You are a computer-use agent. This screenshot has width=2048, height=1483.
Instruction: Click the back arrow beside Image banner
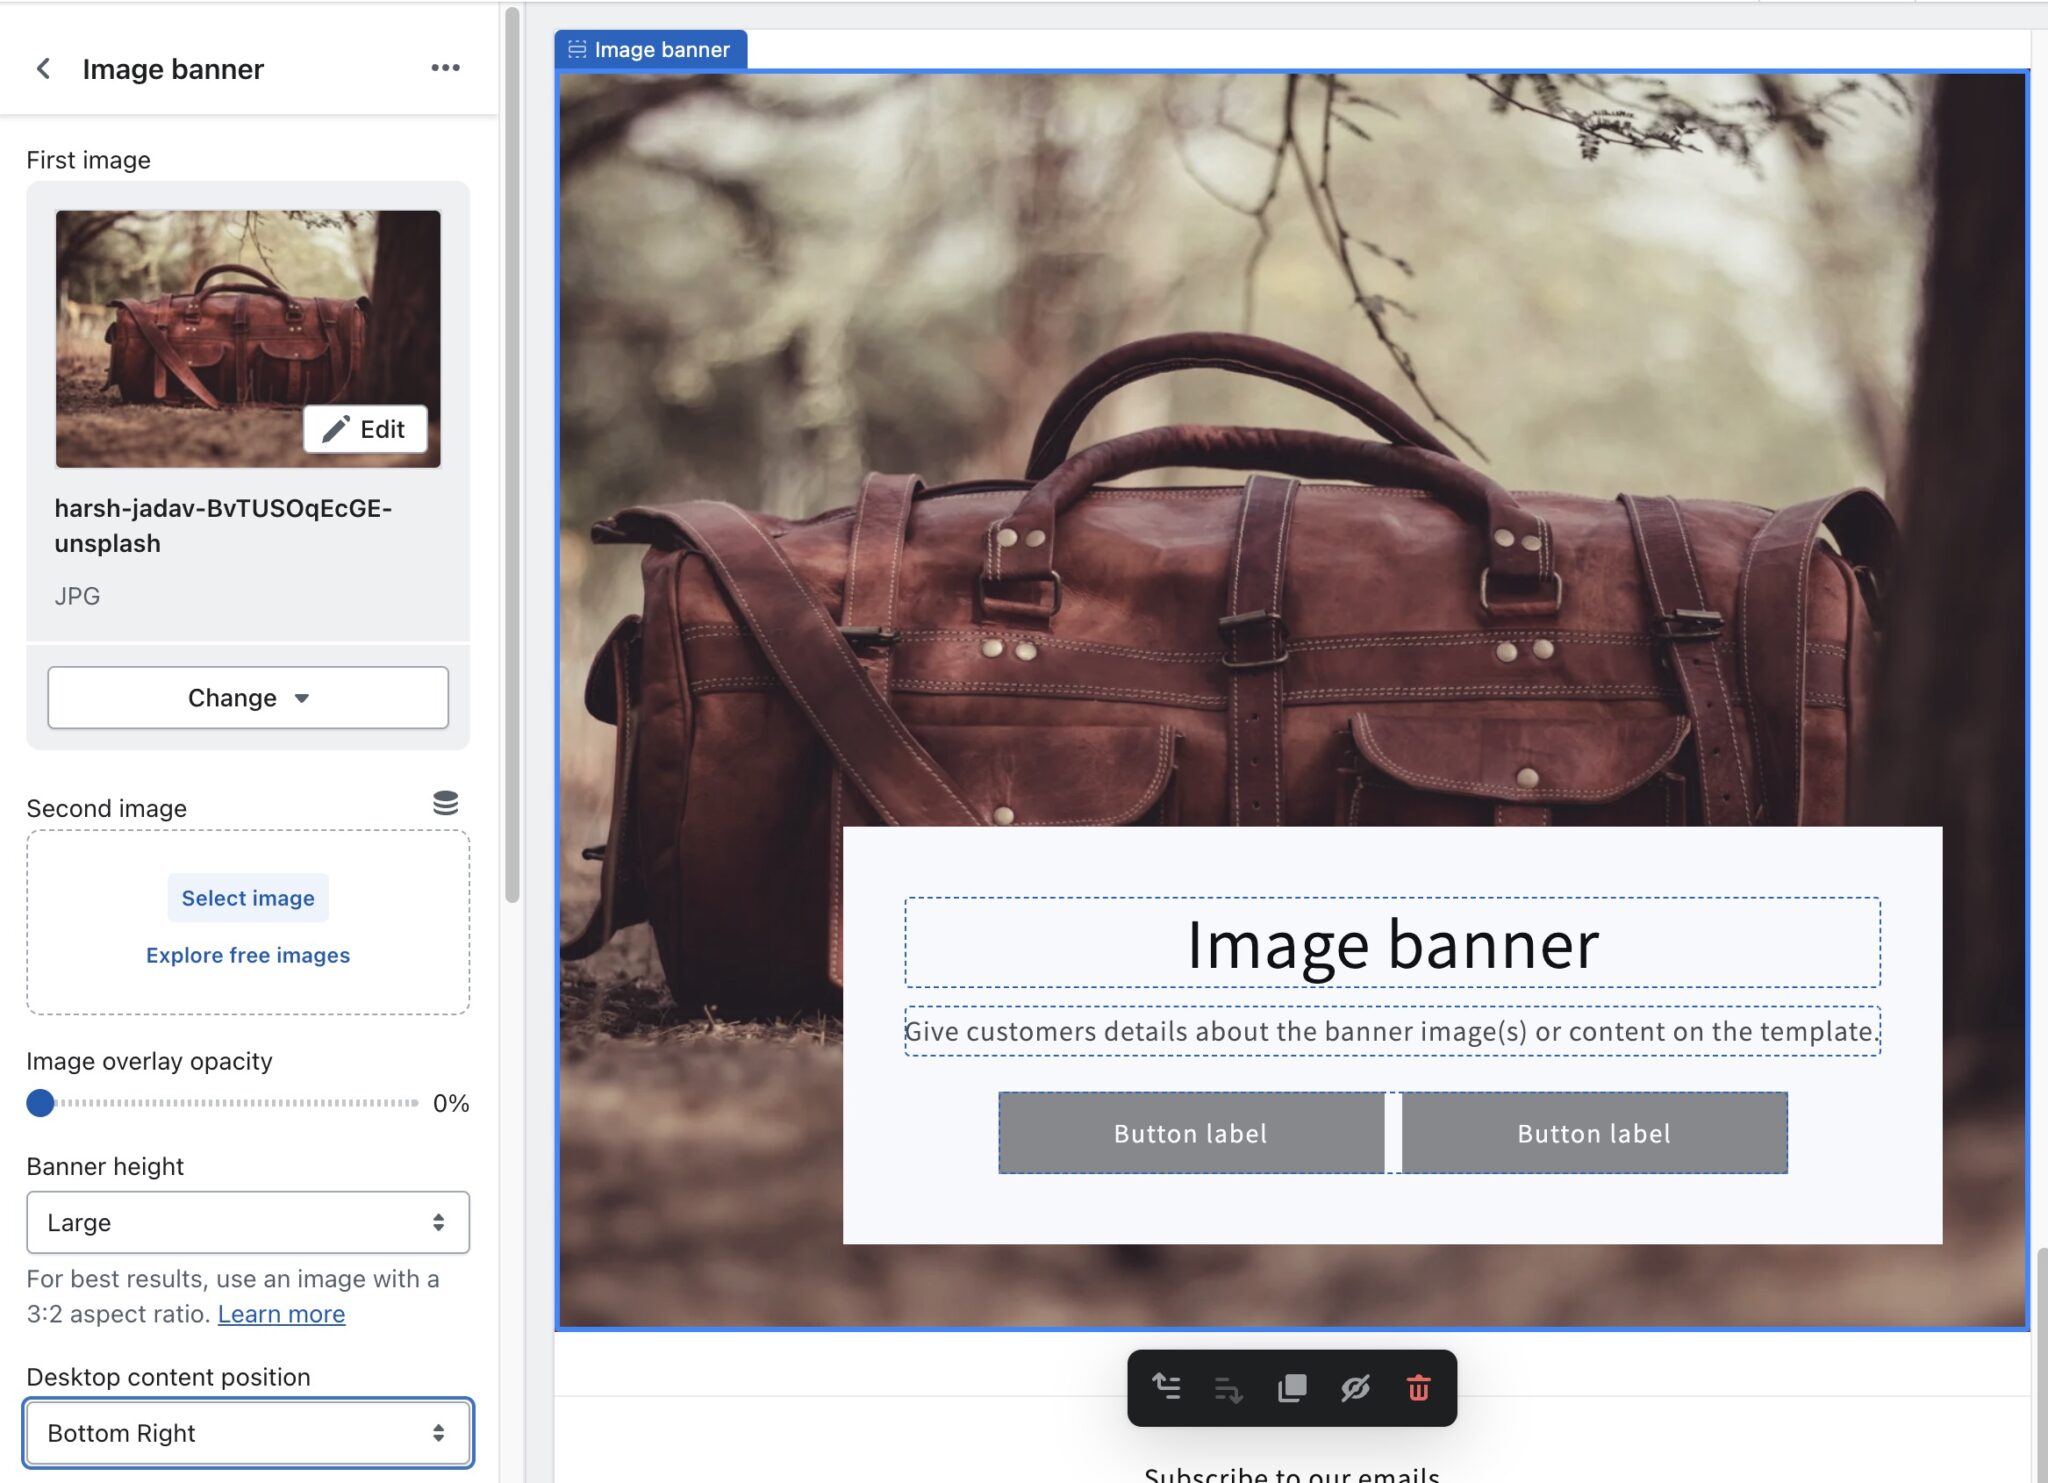tap(44, 67)
